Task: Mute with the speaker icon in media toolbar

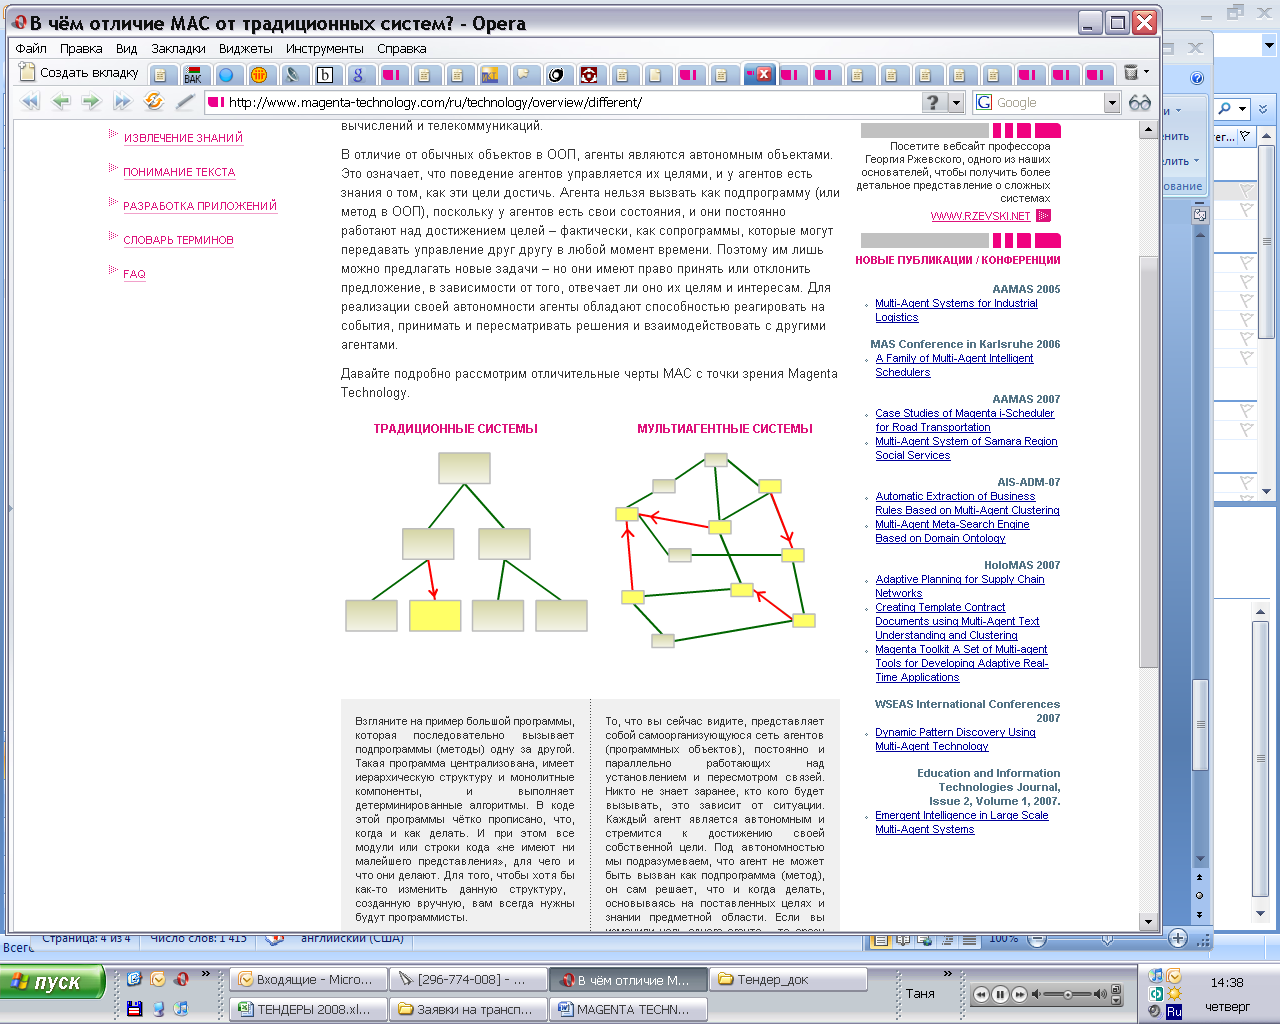Action: coord(1037,994)
